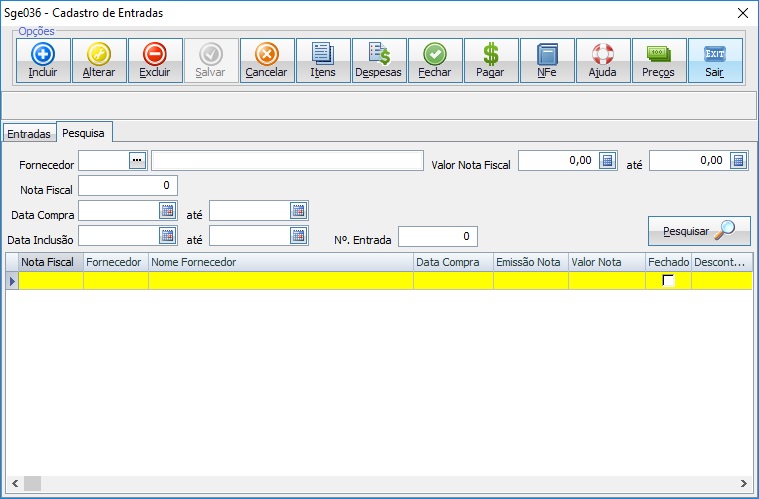The image size is (759, 499).
Task: Open the Preços money icon
Action: pos(659,54)
